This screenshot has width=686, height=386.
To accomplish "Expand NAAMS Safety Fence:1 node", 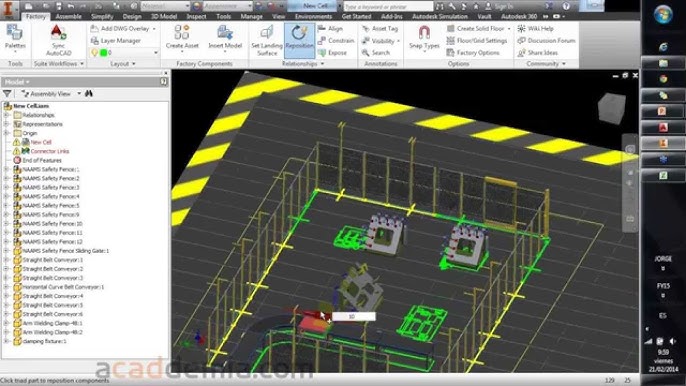I will (6, 169).
